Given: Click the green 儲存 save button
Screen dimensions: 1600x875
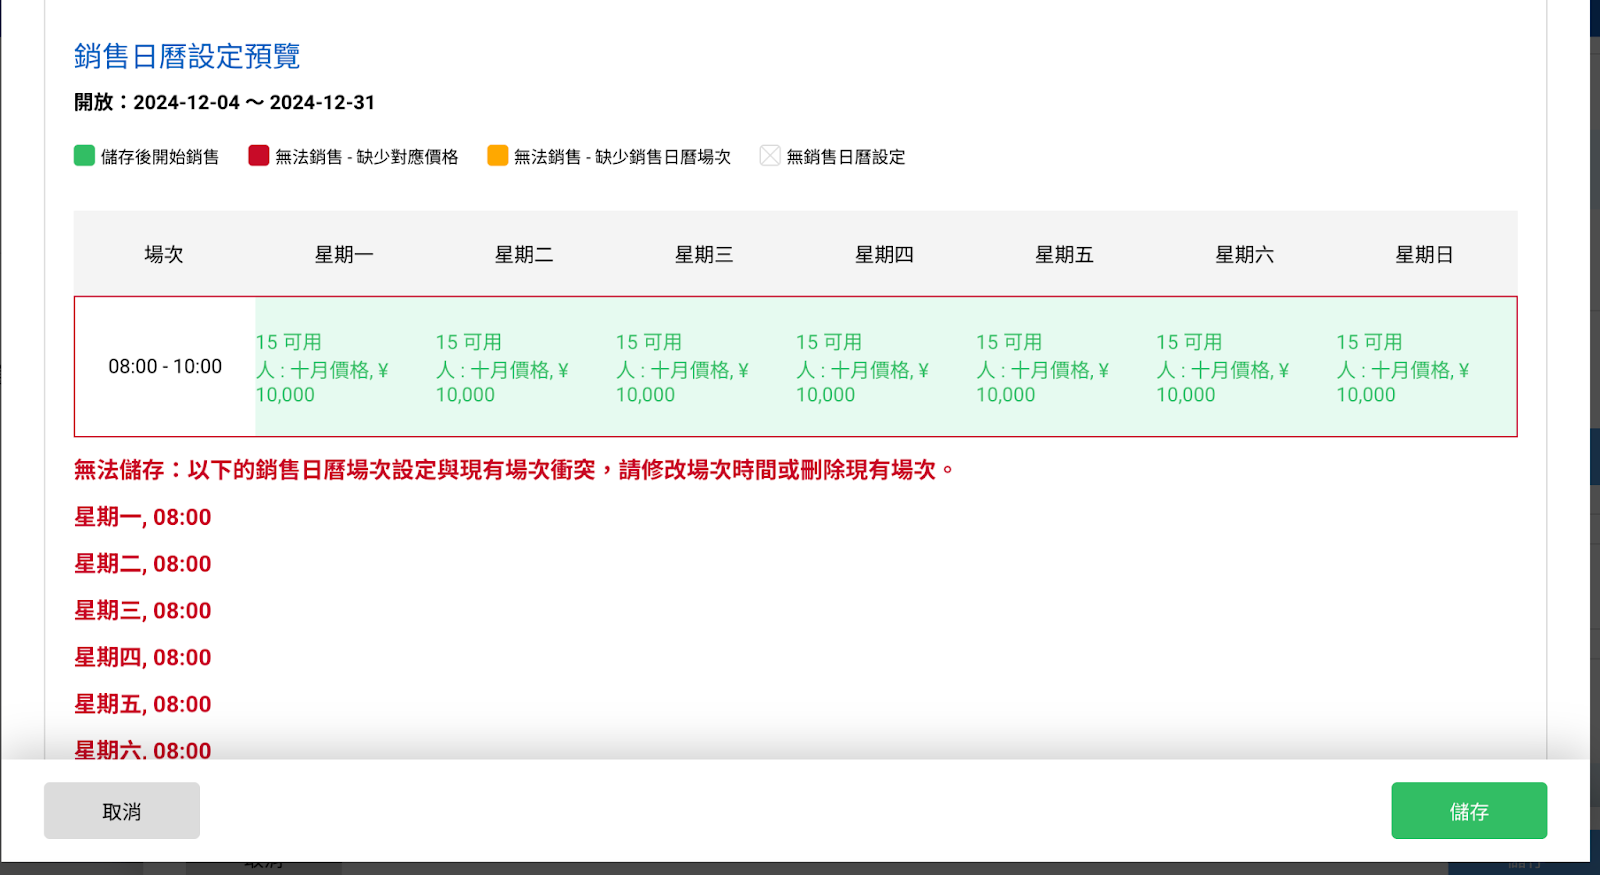Looking at the screenshot, I should point(1469,811).
